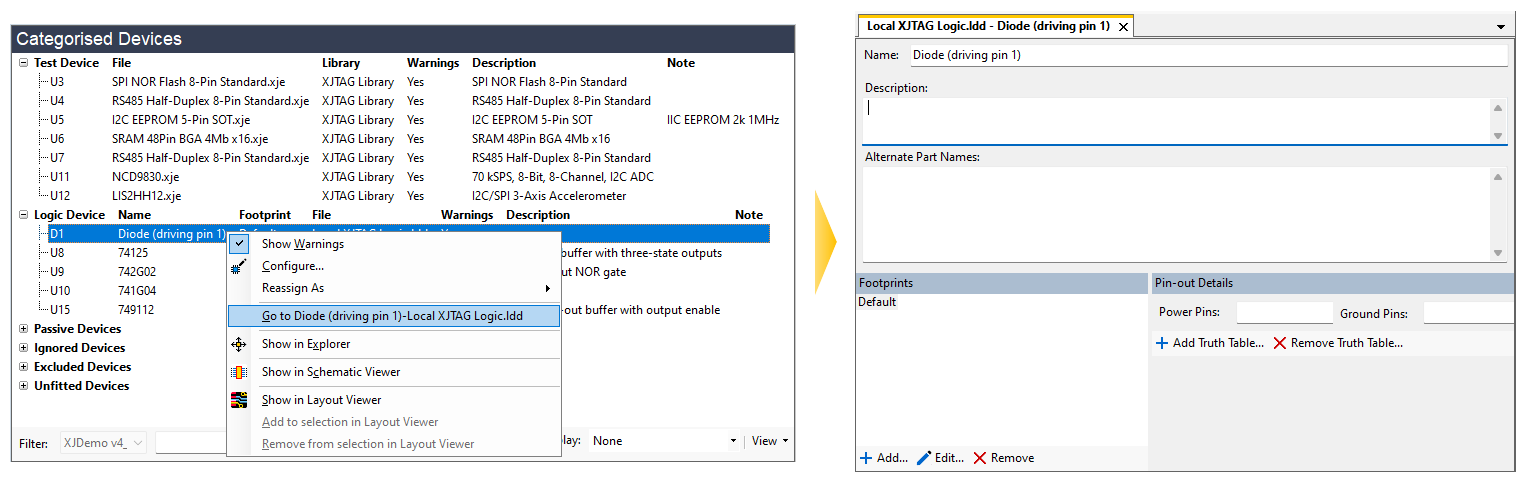Viewport: 1520px width, 479px height.
Task: Click the red X Remove footprint icon
Action: coord(980,458)
